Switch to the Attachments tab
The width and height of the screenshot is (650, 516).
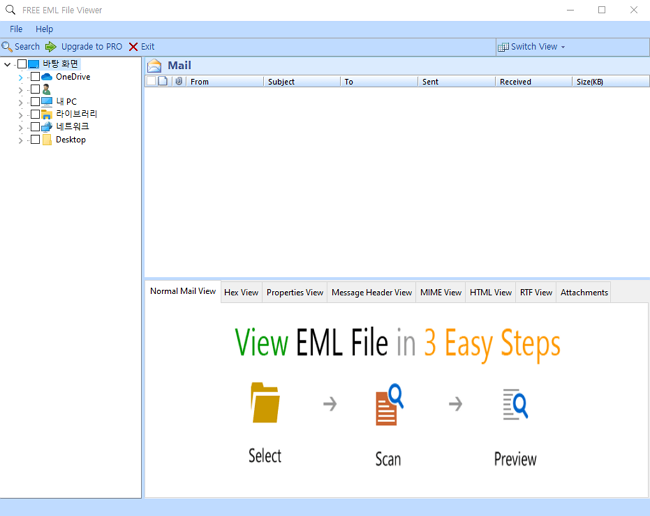coord(584,293)
